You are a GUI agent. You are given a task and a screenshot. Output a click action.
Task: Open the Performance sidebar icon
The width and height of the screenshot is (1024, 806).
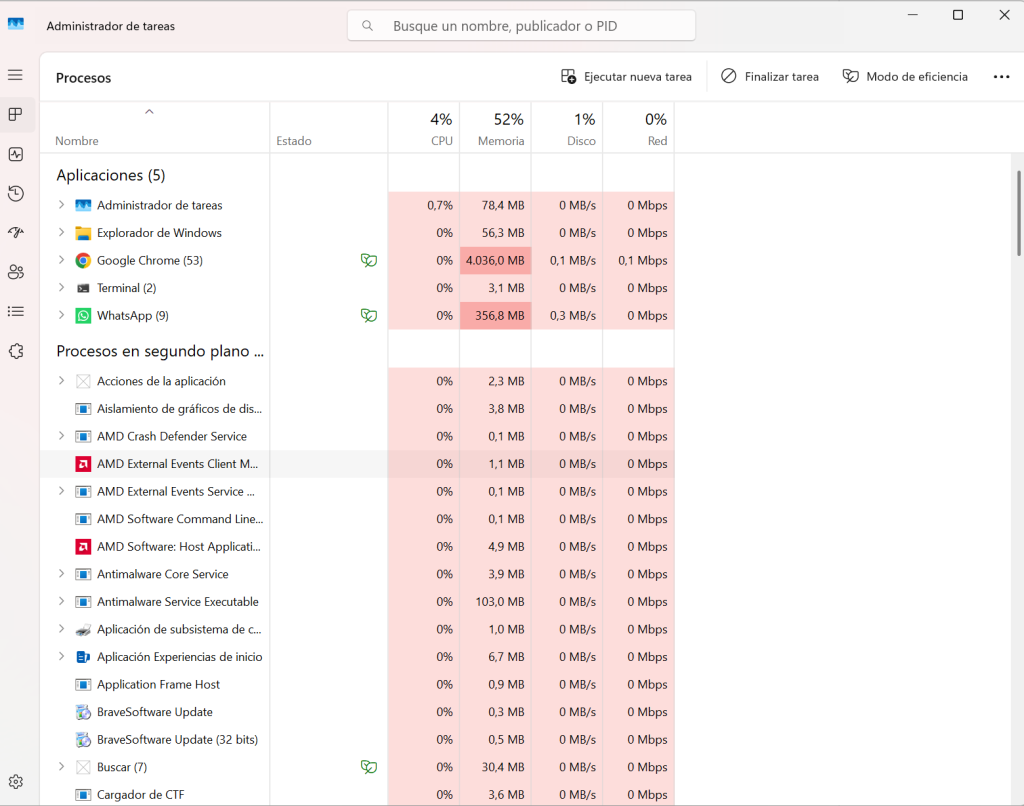tap(16, 154)
